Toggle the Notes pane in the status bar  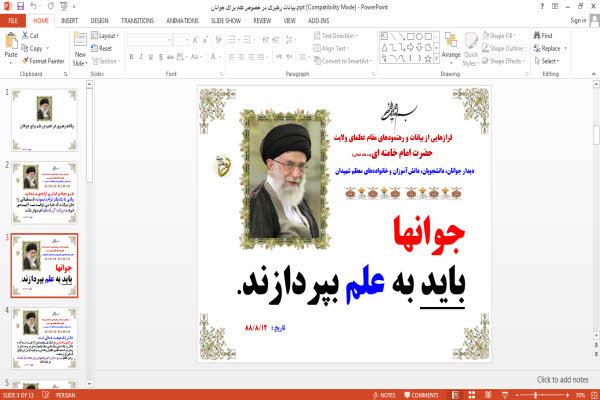click(x=384, y=395)
